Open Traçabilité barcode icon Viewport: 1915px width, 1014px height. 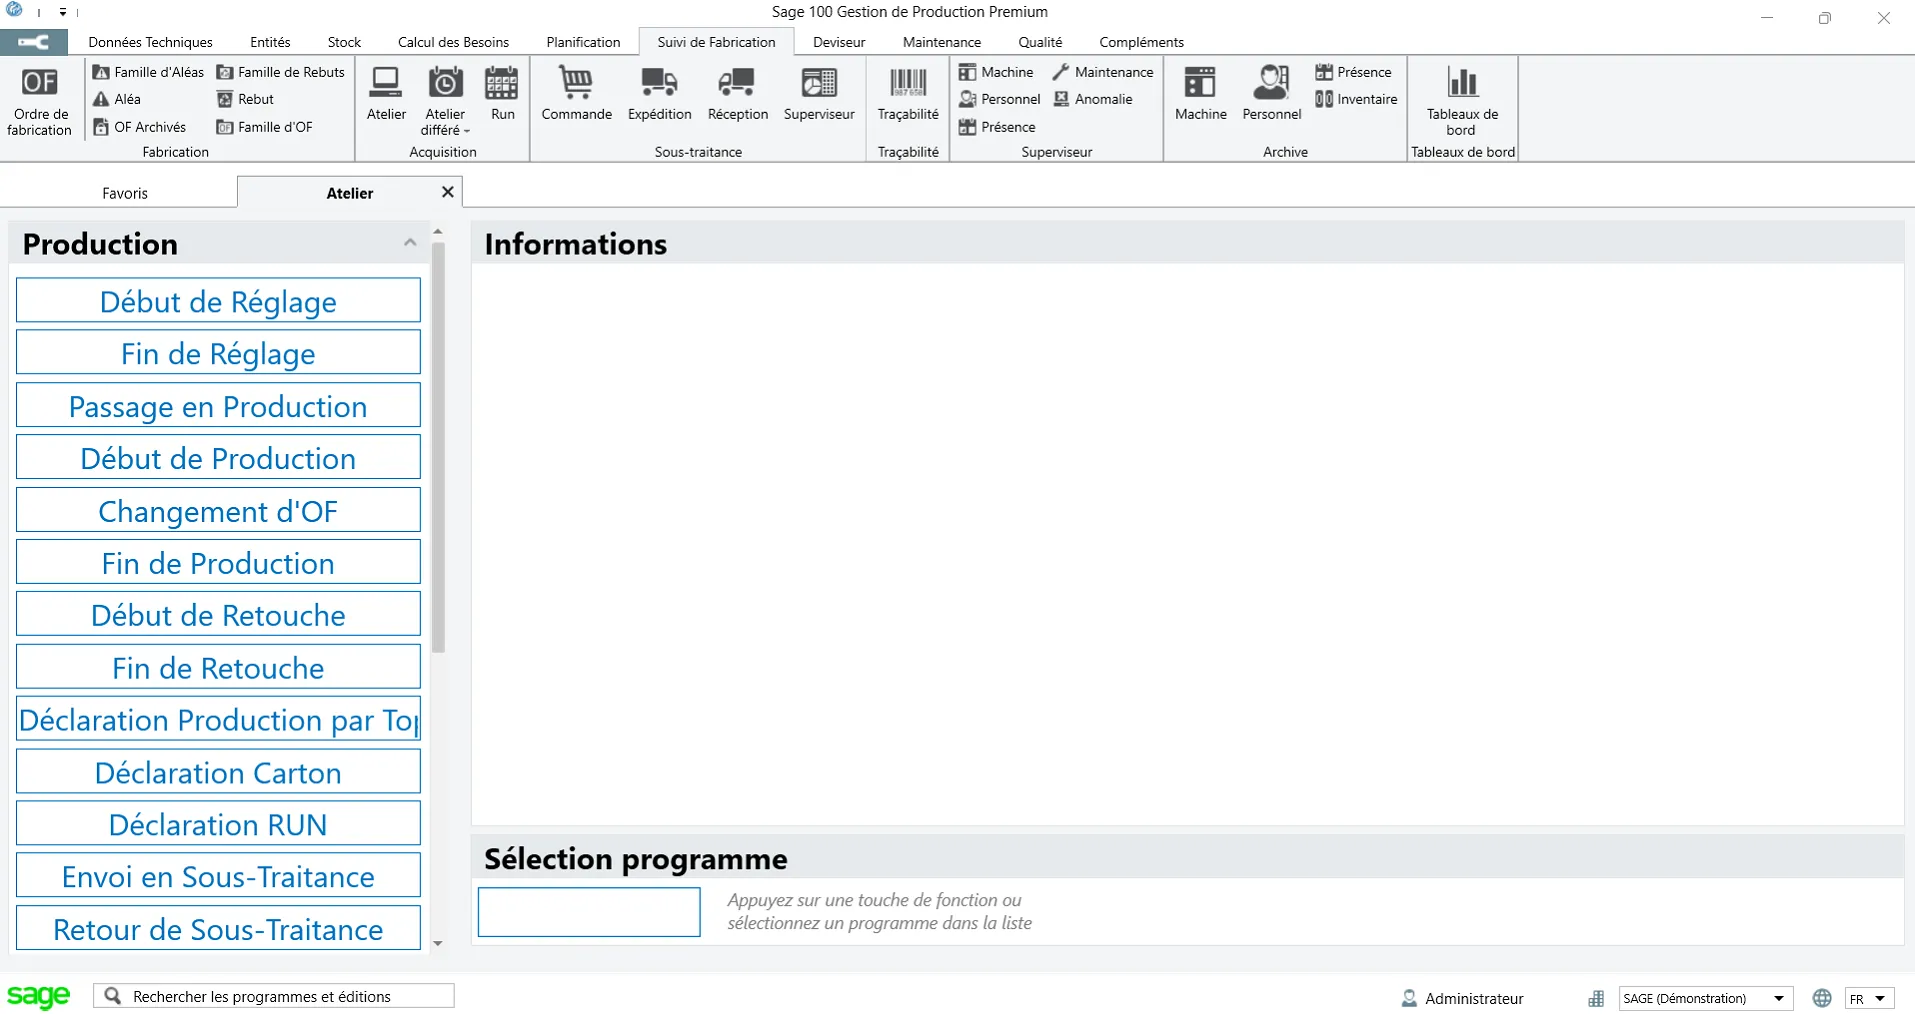[x=908, y=93]
